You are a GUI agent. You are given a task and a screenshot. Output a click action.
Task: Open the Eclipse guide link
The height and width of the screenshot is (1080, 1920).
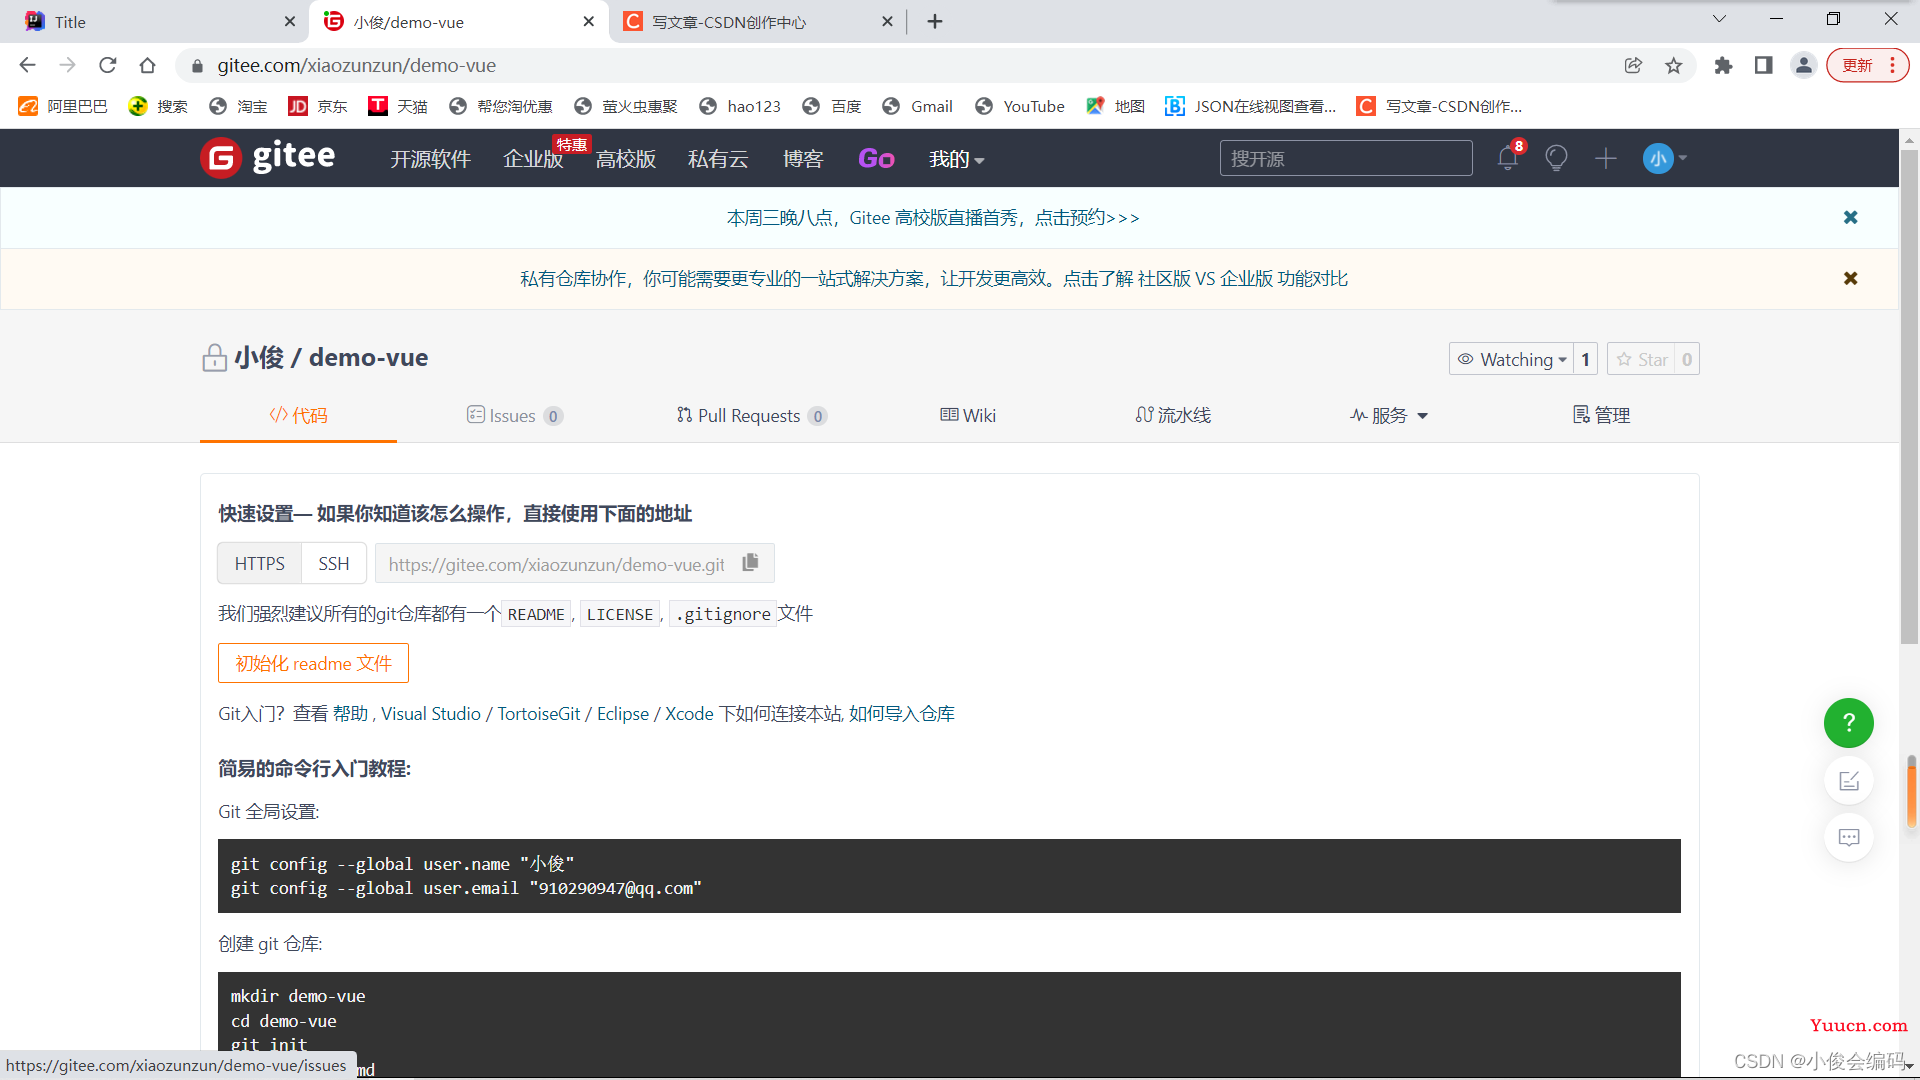[623, 713]
